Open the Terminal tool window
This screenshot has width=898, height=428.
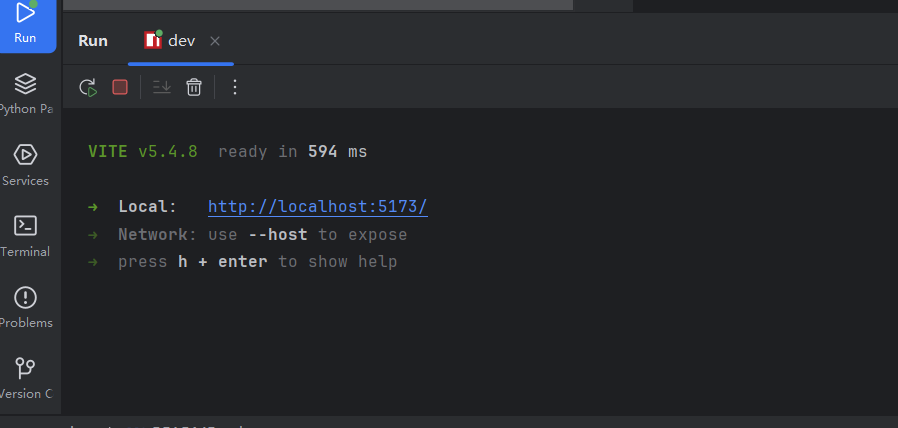pos(25,235)
